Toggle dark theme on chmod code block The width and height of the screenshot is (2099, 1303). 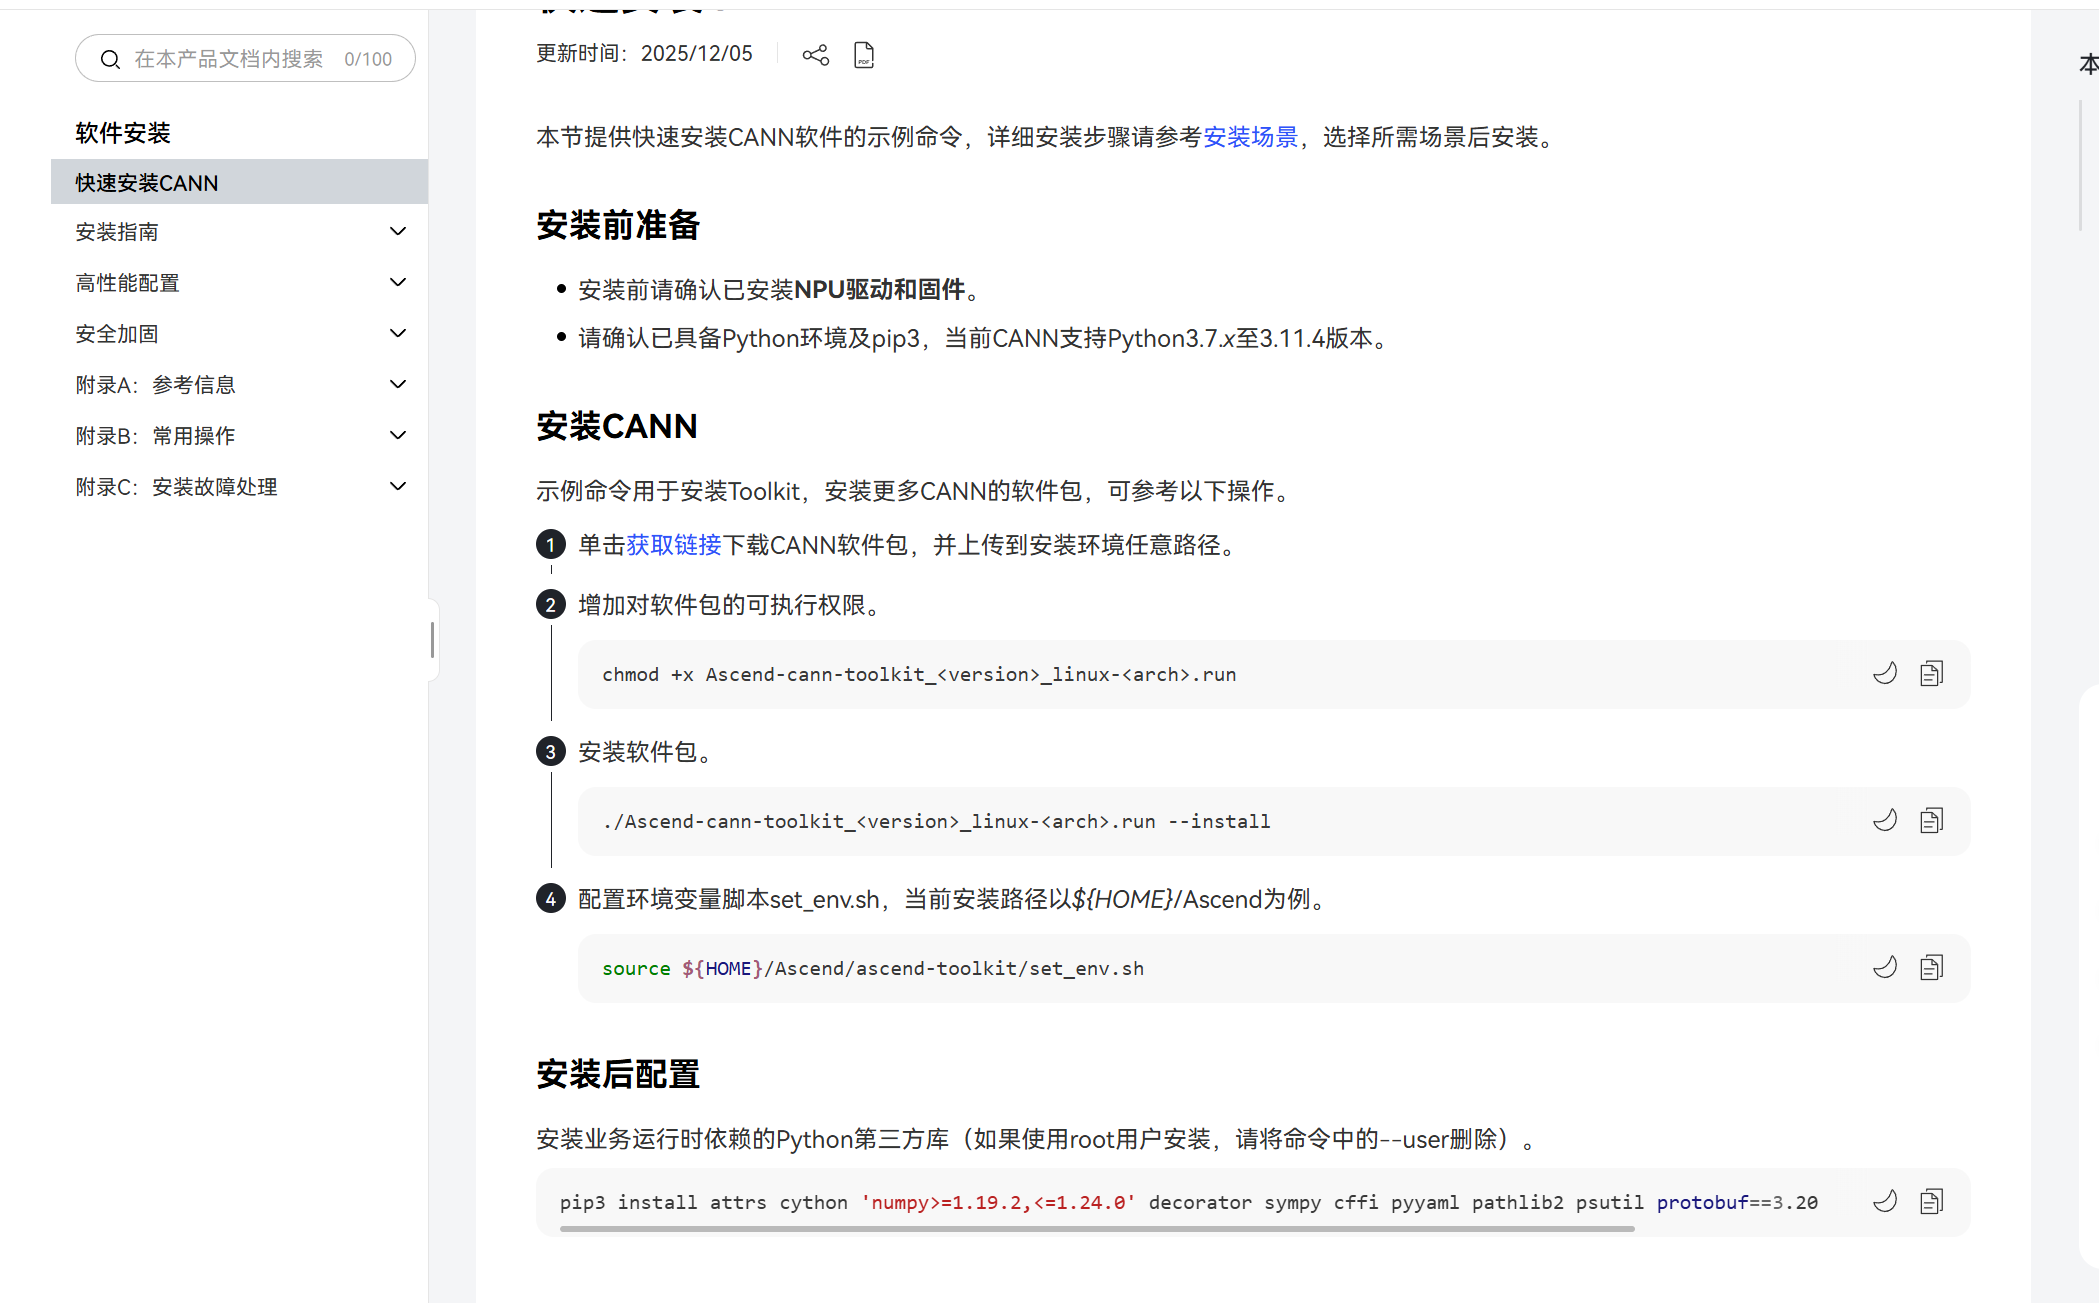1884,674
